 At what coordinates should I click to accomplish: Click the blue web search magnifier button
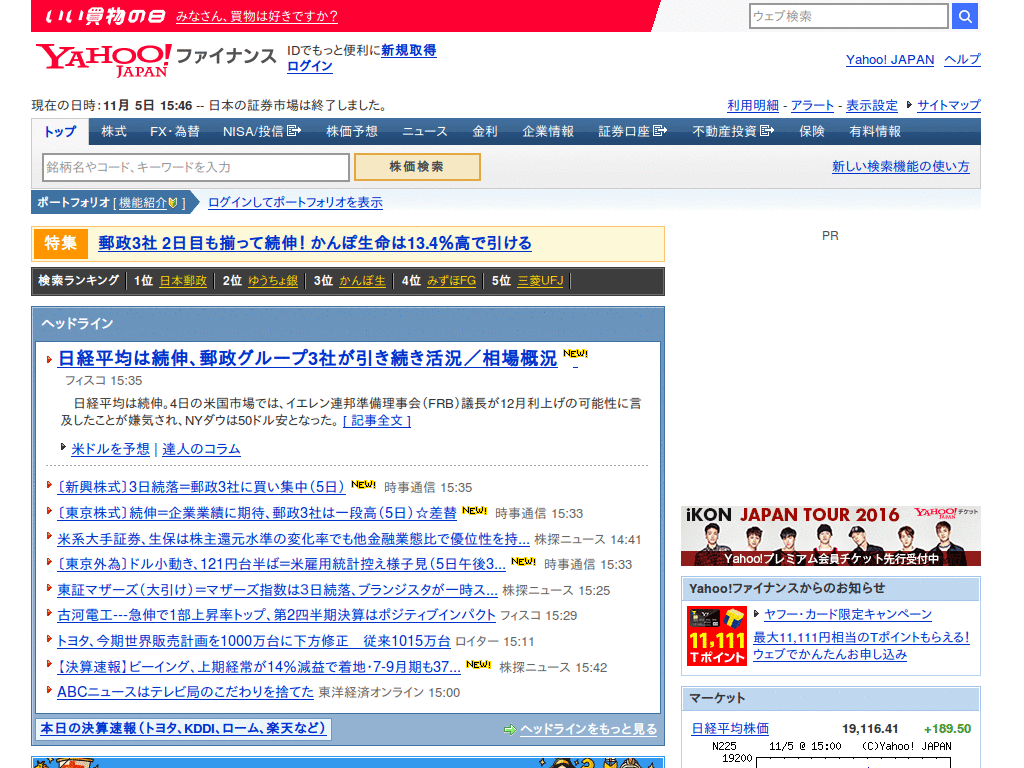tap(965, 16)
